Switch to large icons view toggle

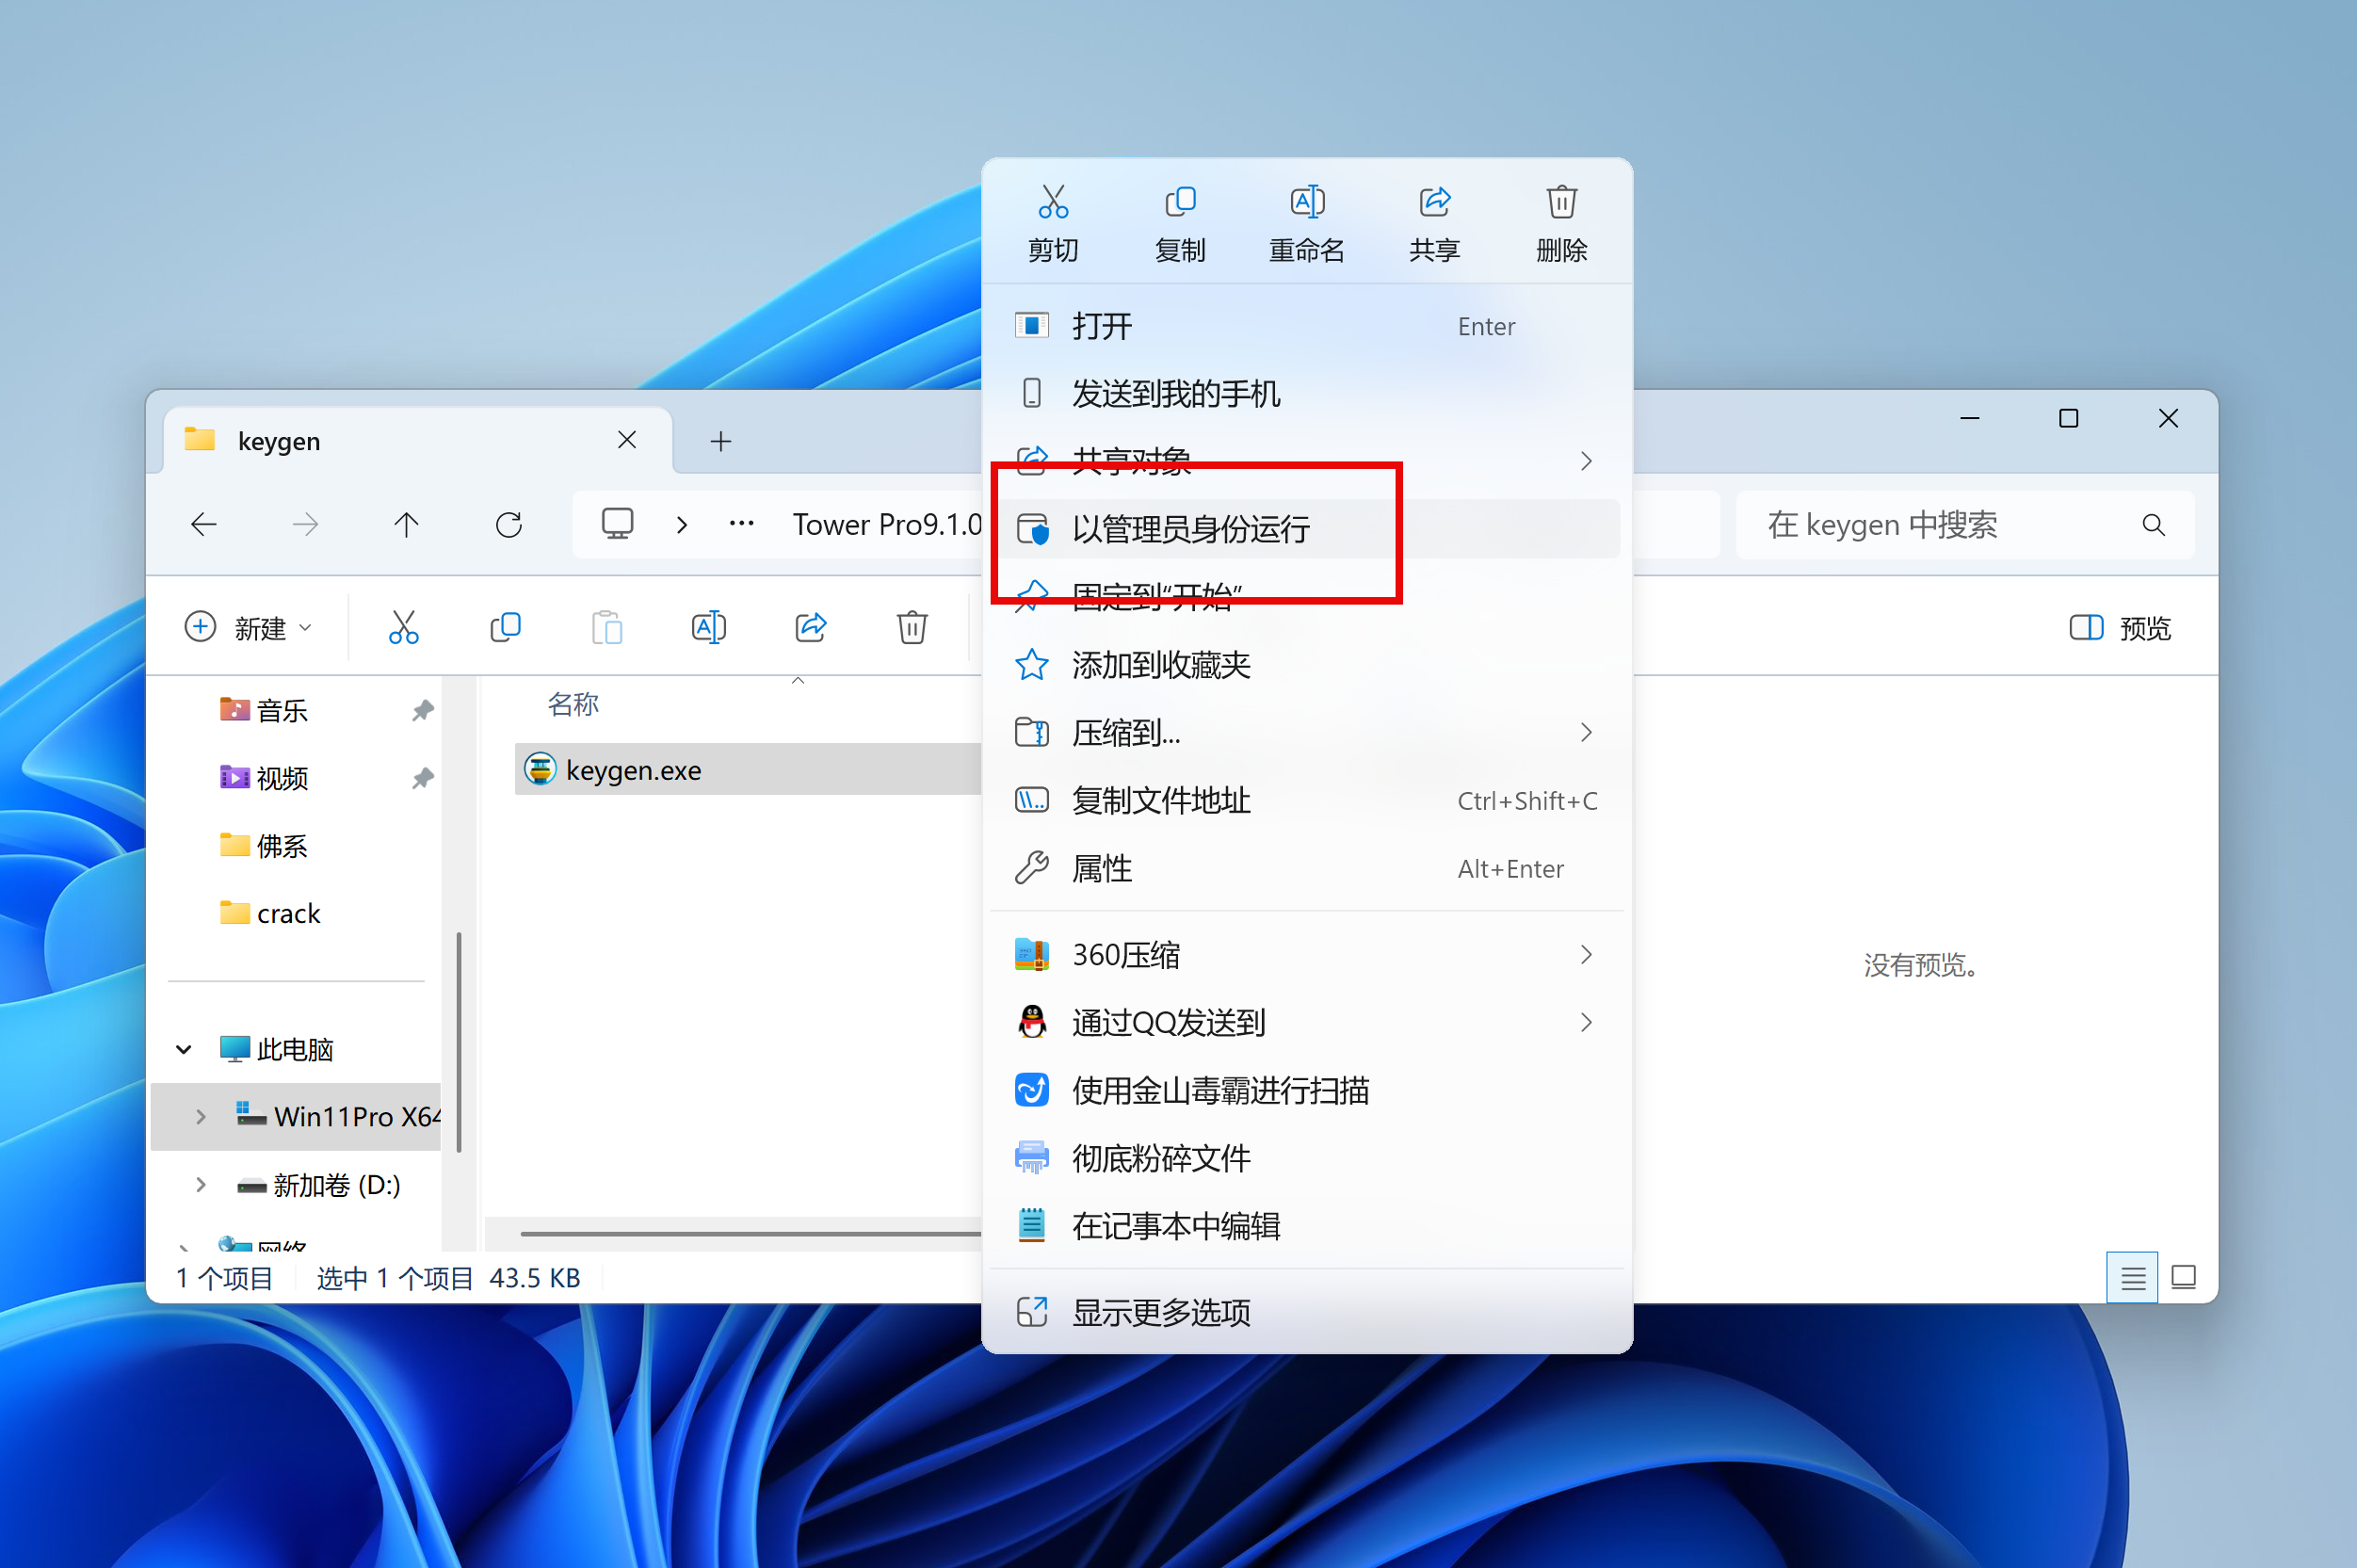click(2183, 1278)
